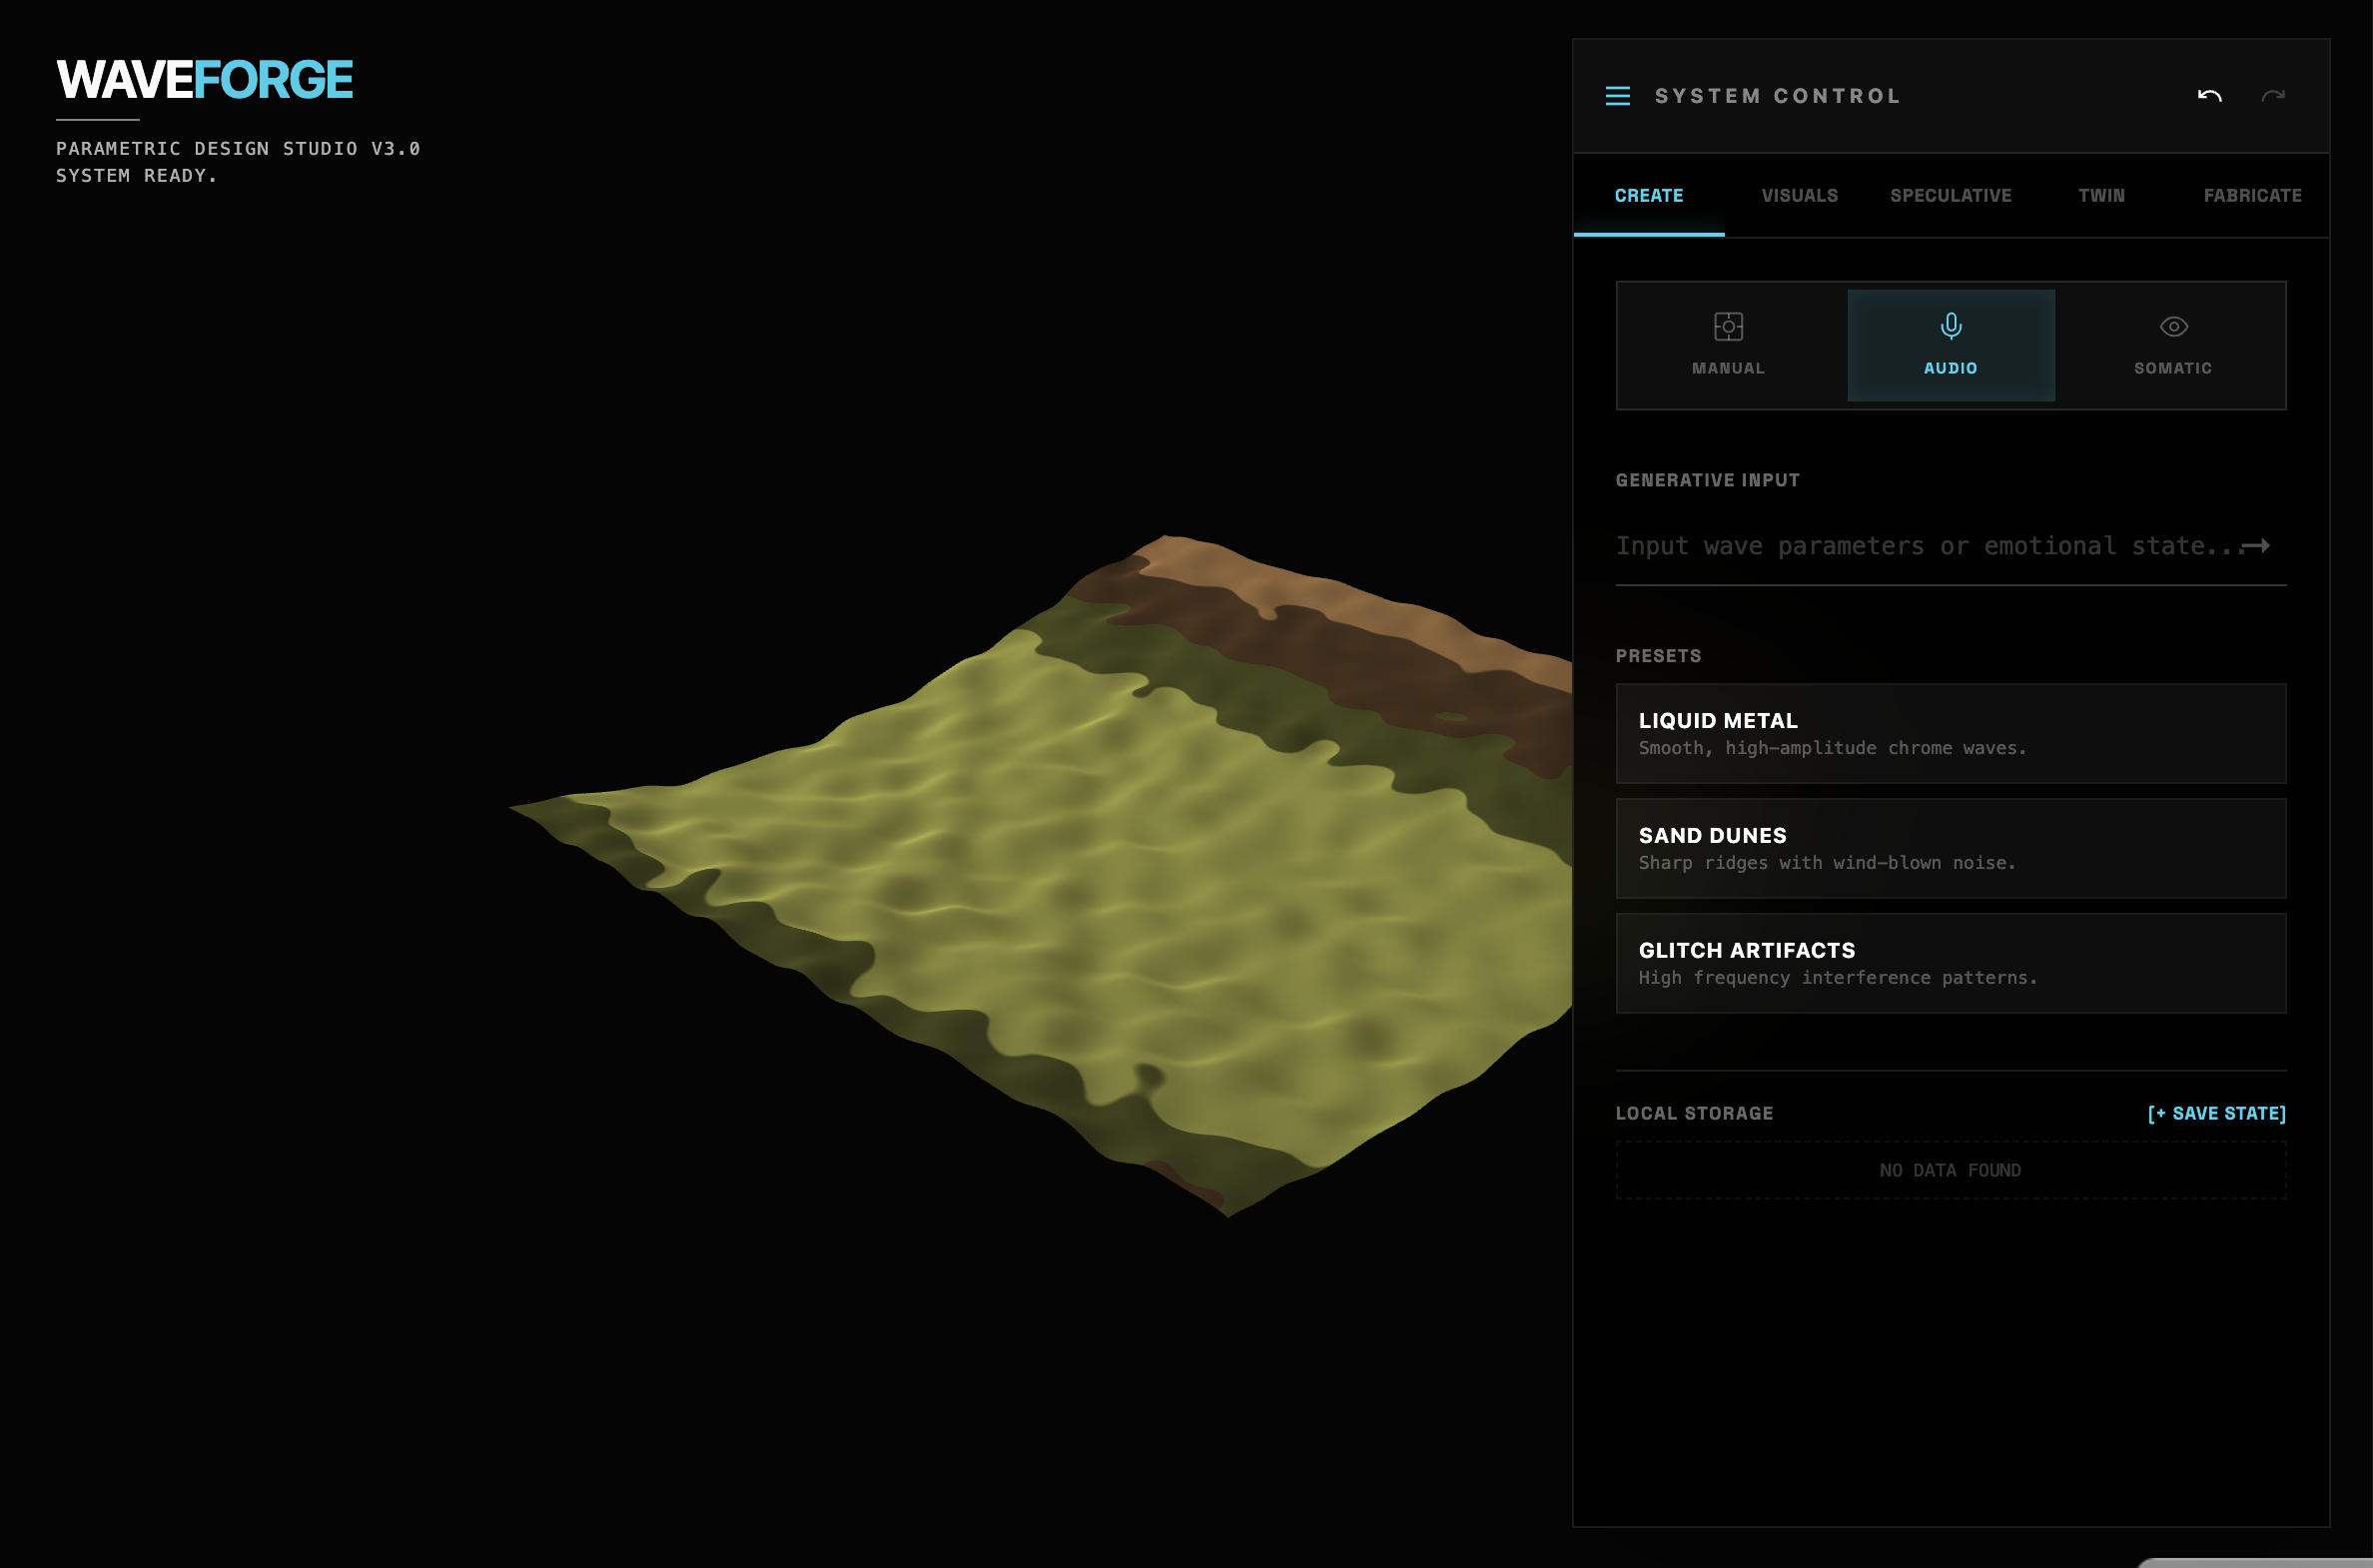Open the Twin tab

pyautogui.click(x=2101, y=196)
